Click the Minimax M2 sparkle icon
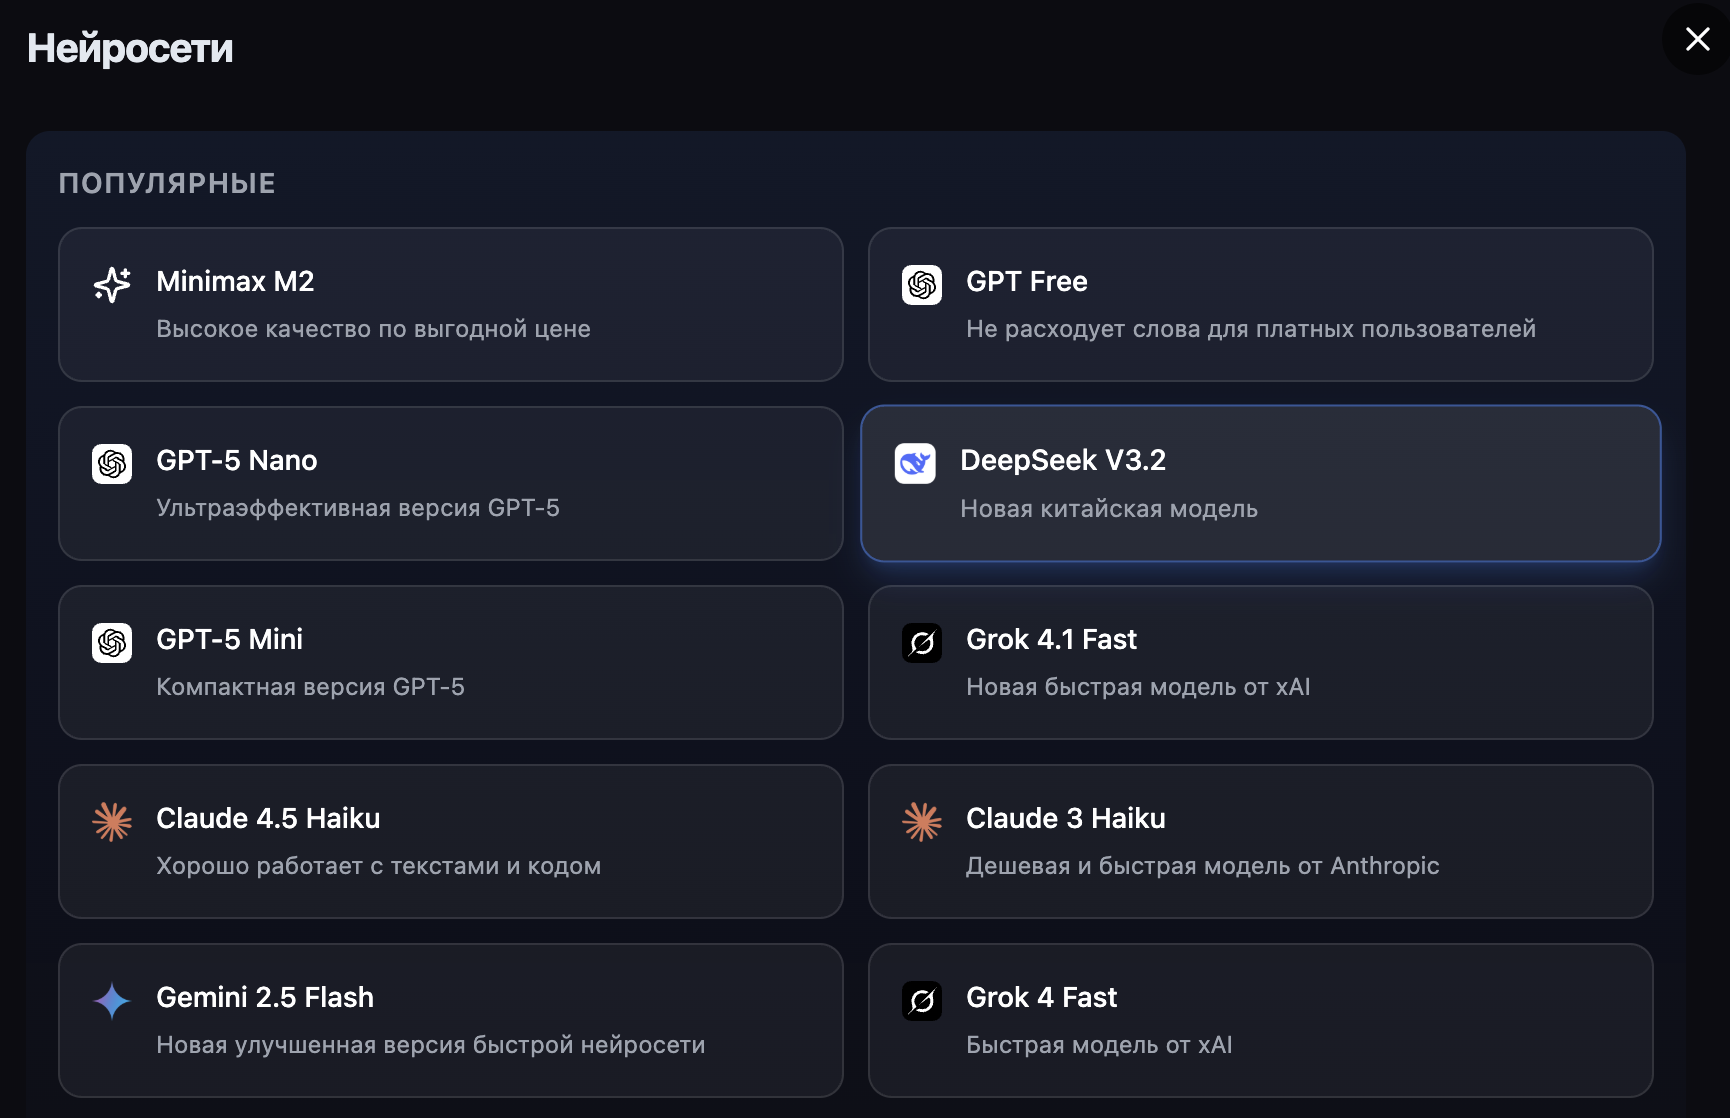 [112, 284]
